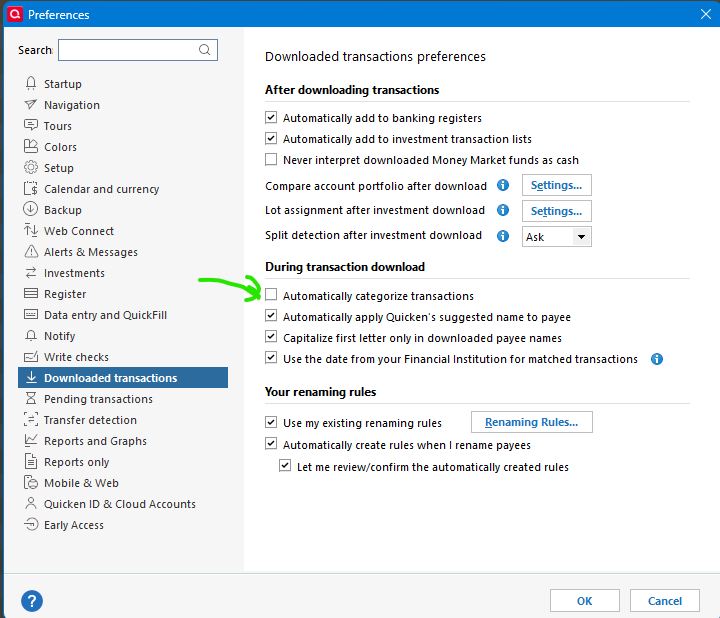This screenshot has width=720, height=618.
Task: Open Pending transactions preferences
Action: (98, 399)
